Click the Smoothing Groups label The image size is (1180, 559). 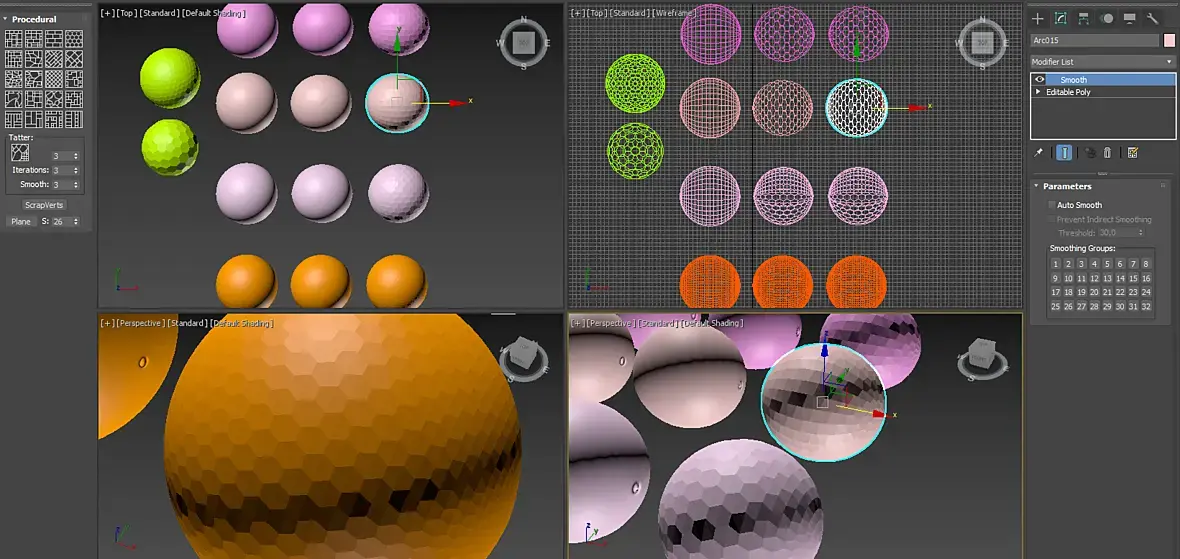pos(1082,248)
